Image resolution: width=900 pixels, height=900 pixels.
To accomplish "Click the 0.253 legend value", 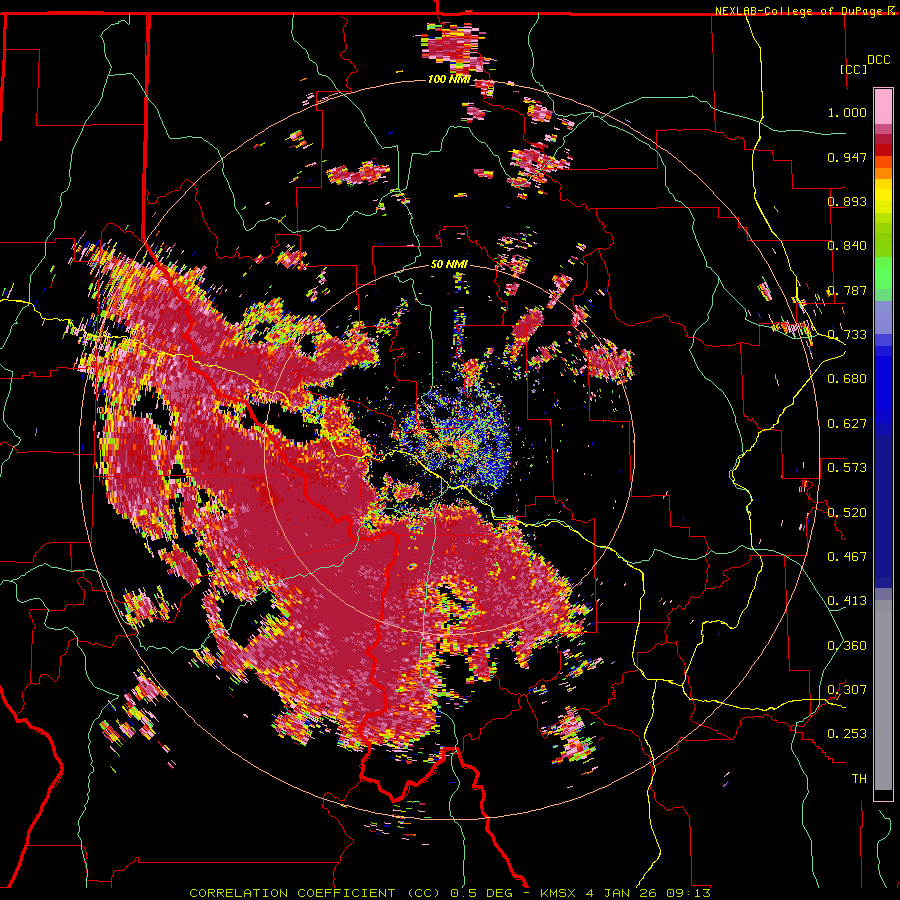I will pos(847,734).
